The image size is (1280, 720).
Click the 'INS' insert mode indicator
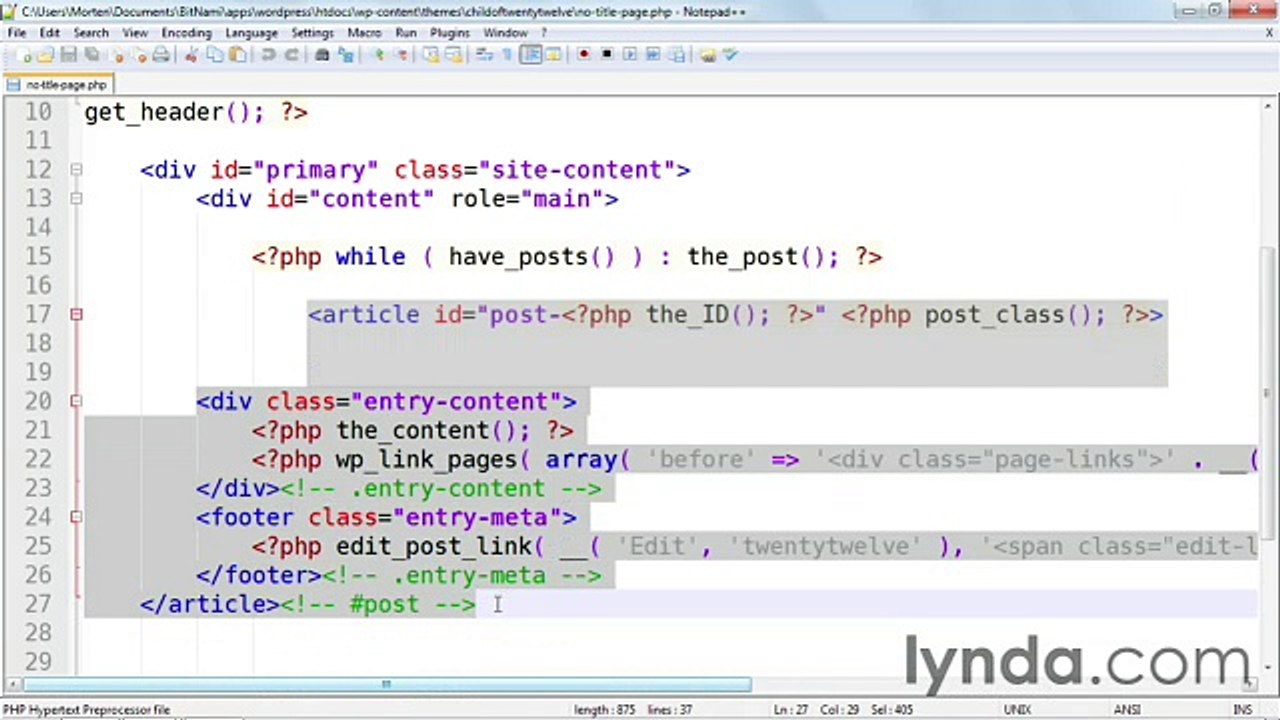click(x=1242, y=710)
